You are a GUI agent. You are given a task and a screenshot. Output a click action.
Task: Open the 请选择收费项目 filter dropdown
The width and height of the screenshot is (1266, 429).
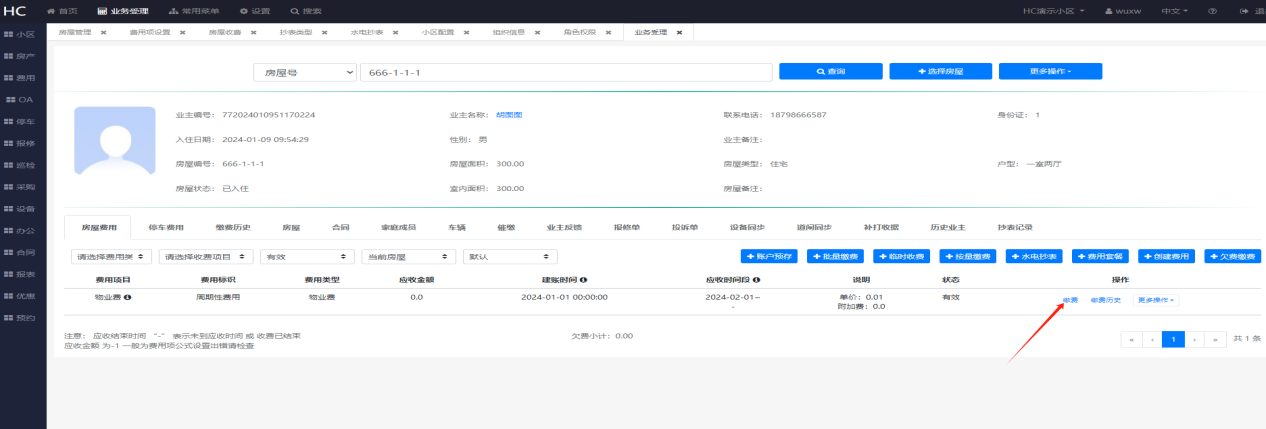click(207, 257)
